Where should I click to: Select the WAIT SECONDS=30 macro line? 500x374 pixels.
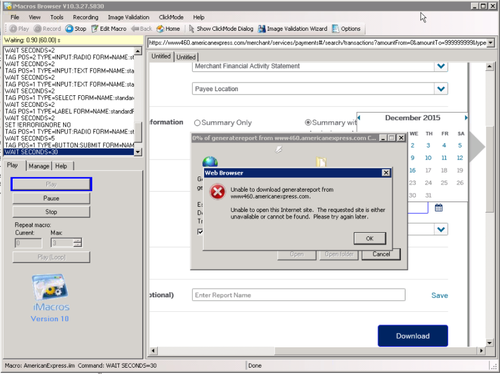pyautogui.click(x=69, y=152)
